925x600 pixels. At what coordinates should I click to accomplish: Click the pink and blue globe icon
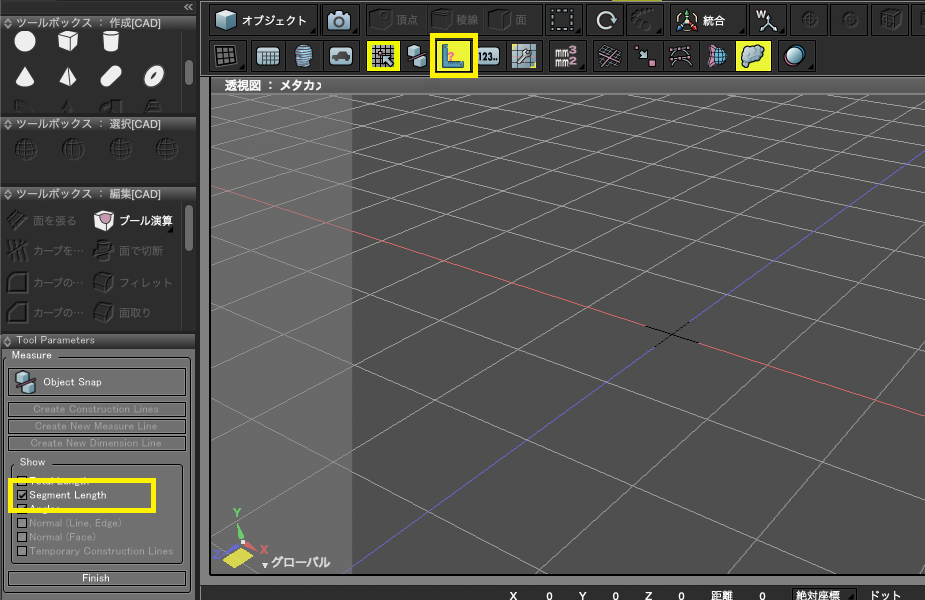coord(717,56)
